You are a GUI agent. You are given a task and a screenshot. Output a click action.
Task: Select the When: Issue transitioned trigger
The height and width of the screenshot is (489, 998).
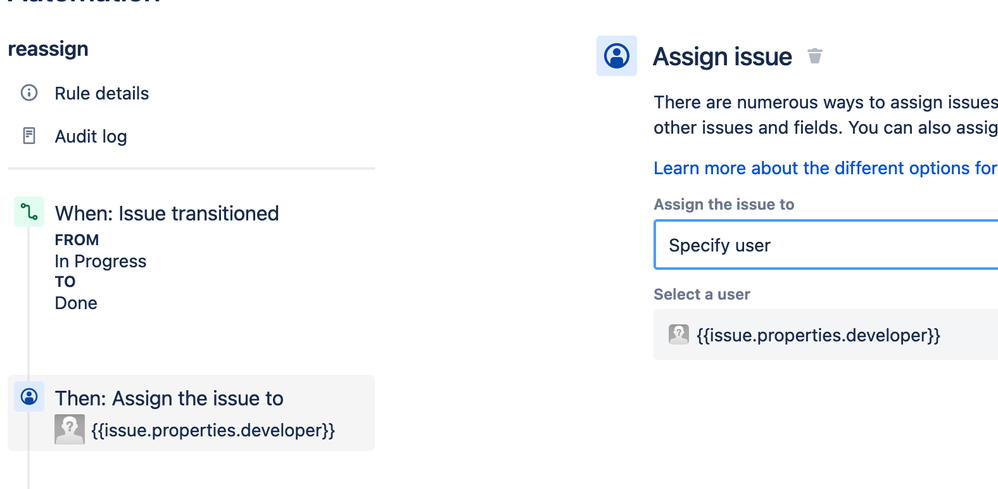pyautogui.click(x=167, y=213)
